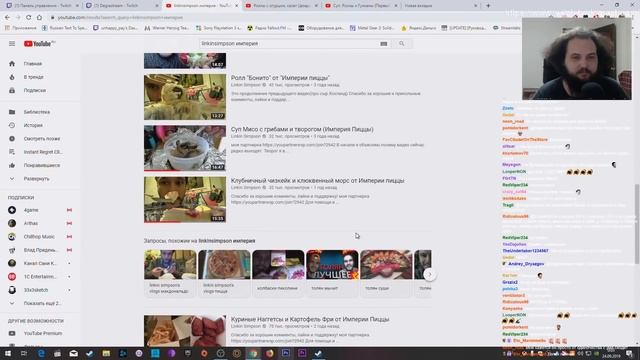Screen dimensions: 640x360
Task: Select related search топен суши card
Action: (x=386, y=273)
